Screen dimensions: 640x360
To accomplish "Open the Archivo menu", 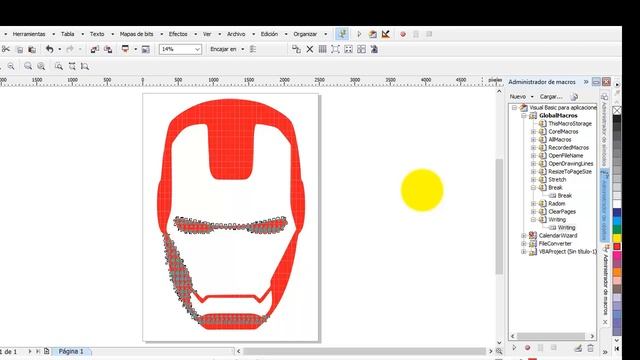I will click(236, 34).
